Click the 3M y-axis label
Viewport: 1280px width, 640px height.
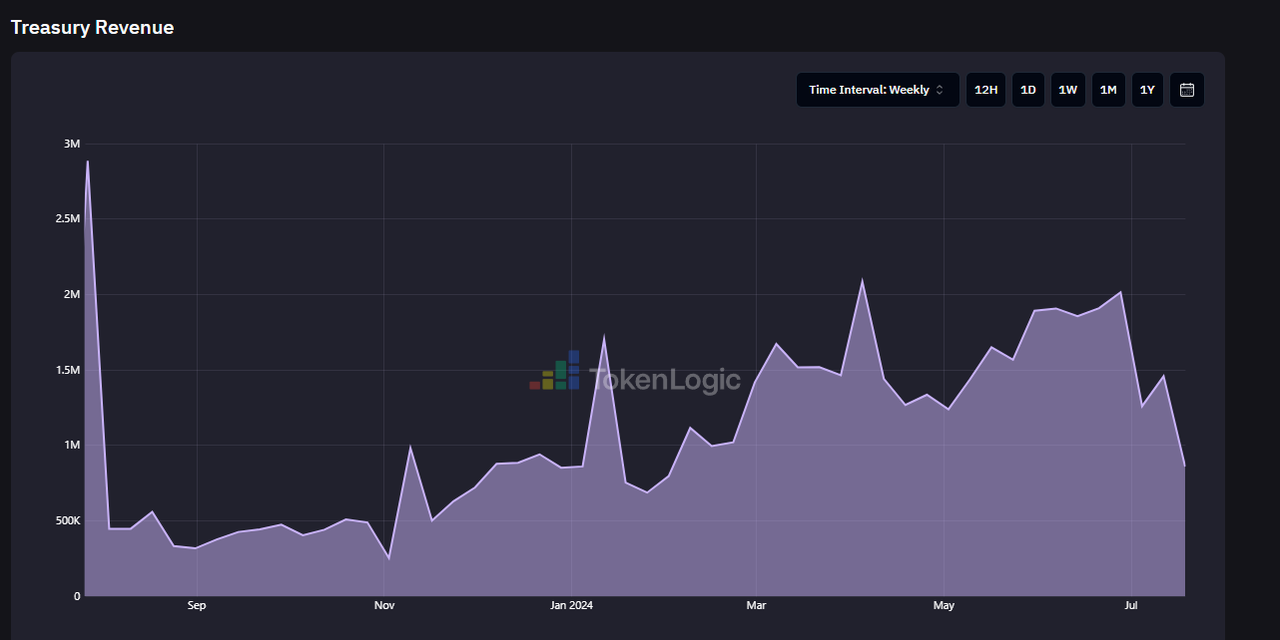pyautogui.click(x=72, y=144)
